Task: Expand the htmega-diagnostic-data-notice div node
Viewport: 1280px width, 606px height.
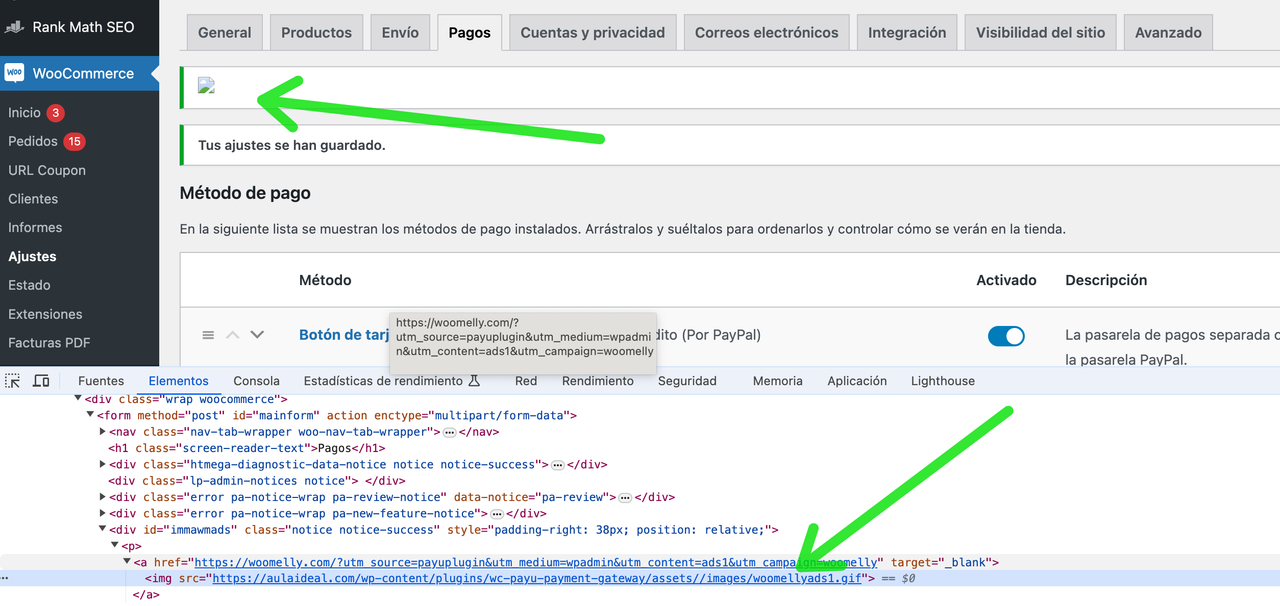Action: click(104, 465)
